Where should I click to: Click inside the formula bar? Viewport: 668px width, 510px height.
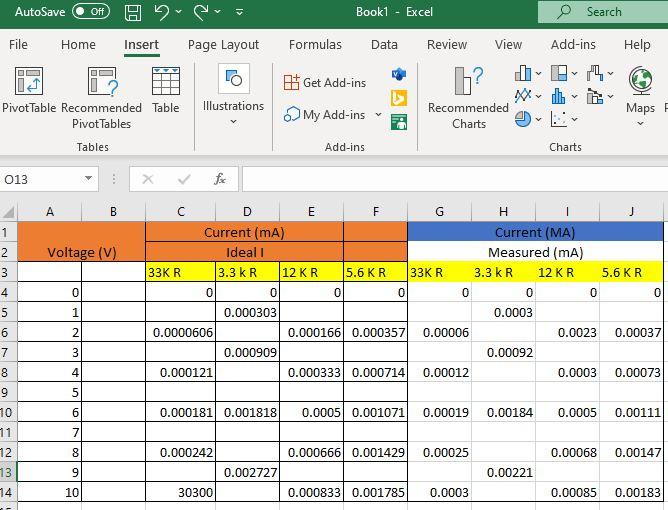[x=455, y=179]
